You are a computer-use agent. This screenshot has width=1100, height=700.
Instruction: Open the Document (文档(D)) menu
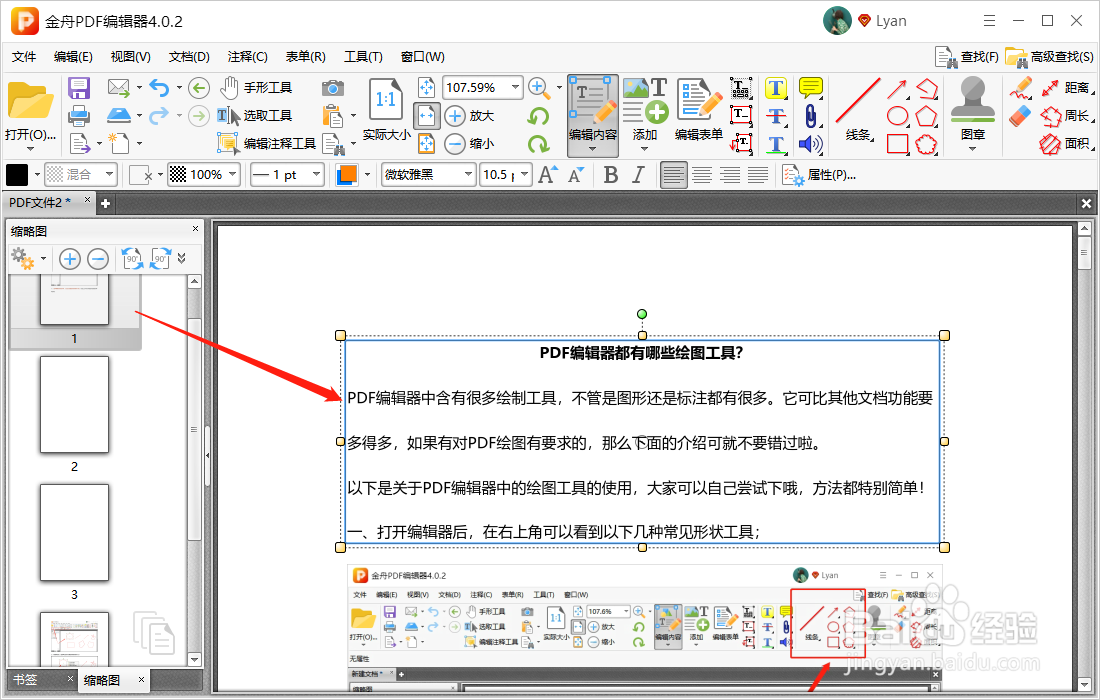click(189, 57)
